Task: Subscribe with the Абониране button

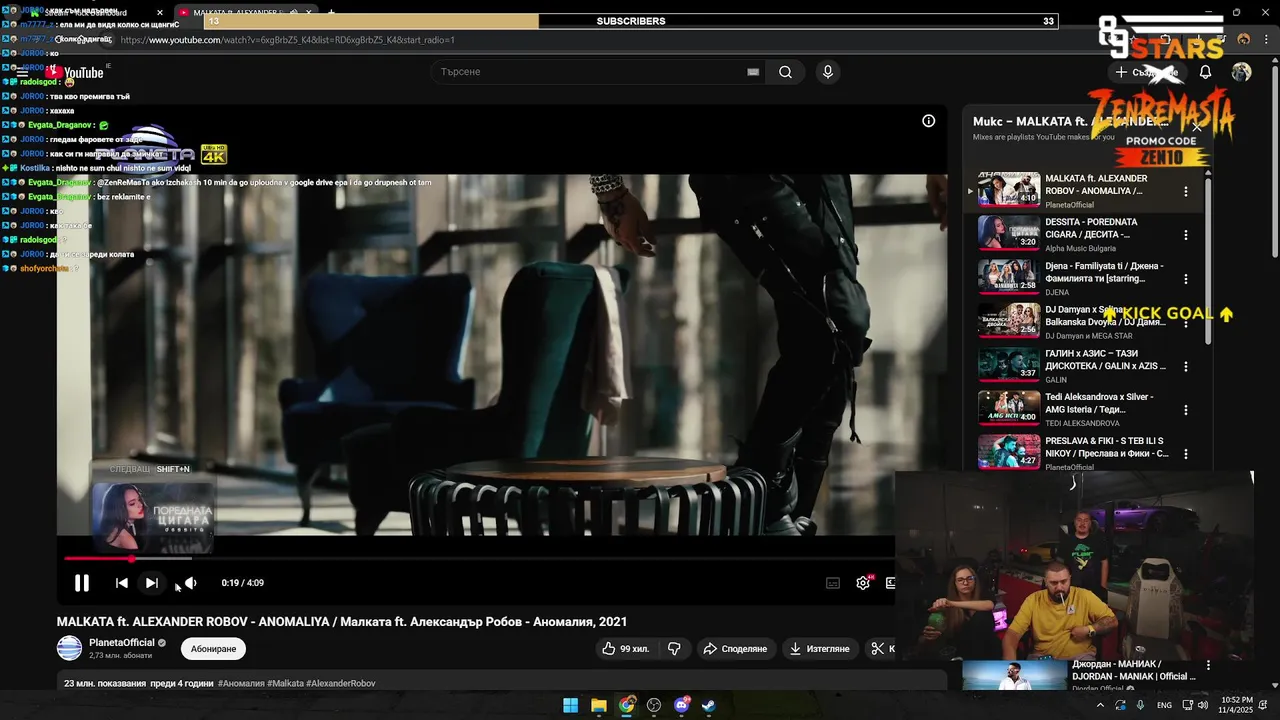Action: click(x=213, y=649)
